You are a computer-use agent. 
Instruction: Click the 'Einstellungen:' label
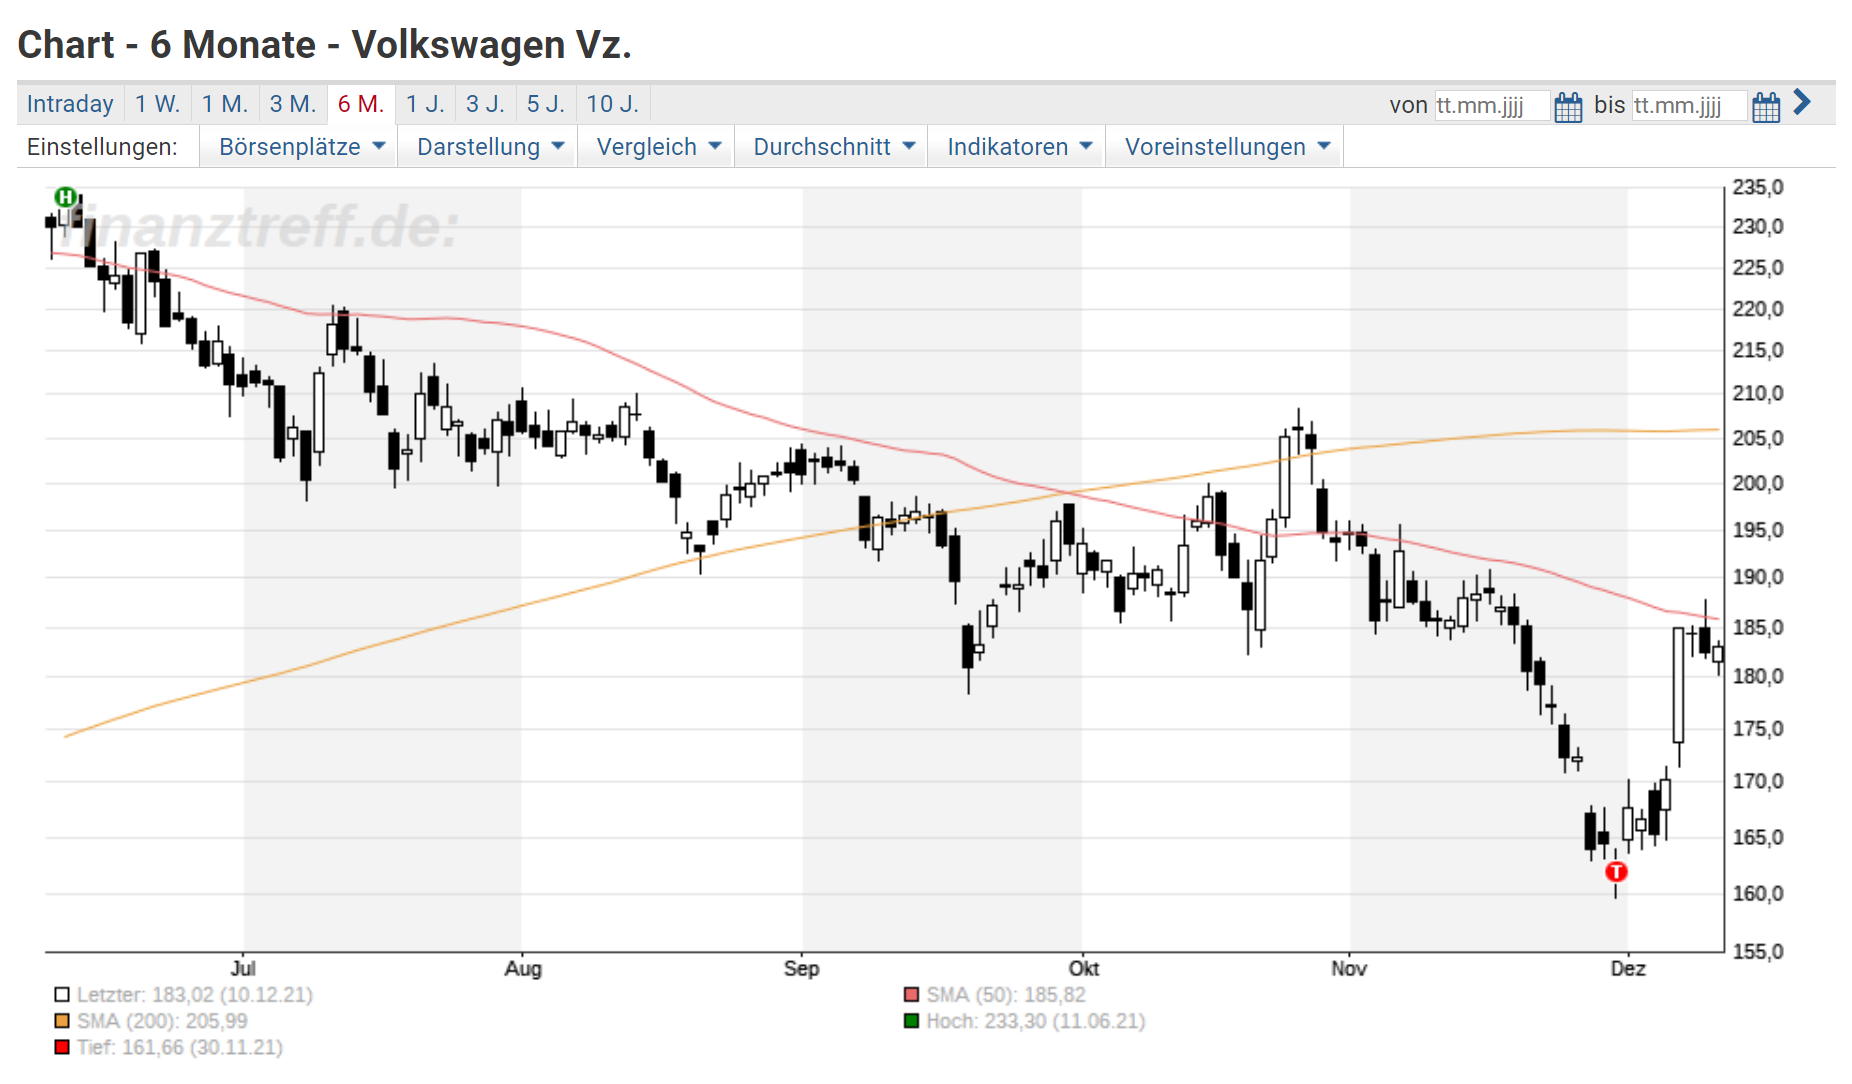click(x=102, y=147)
